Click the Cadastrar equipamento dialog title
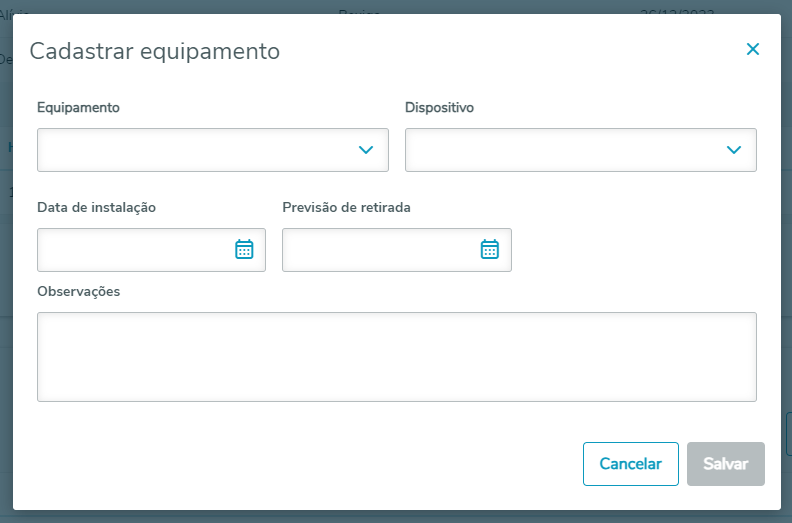Viewport: 792px width, 523px height. pyautogui.click(x=154, y=51)
